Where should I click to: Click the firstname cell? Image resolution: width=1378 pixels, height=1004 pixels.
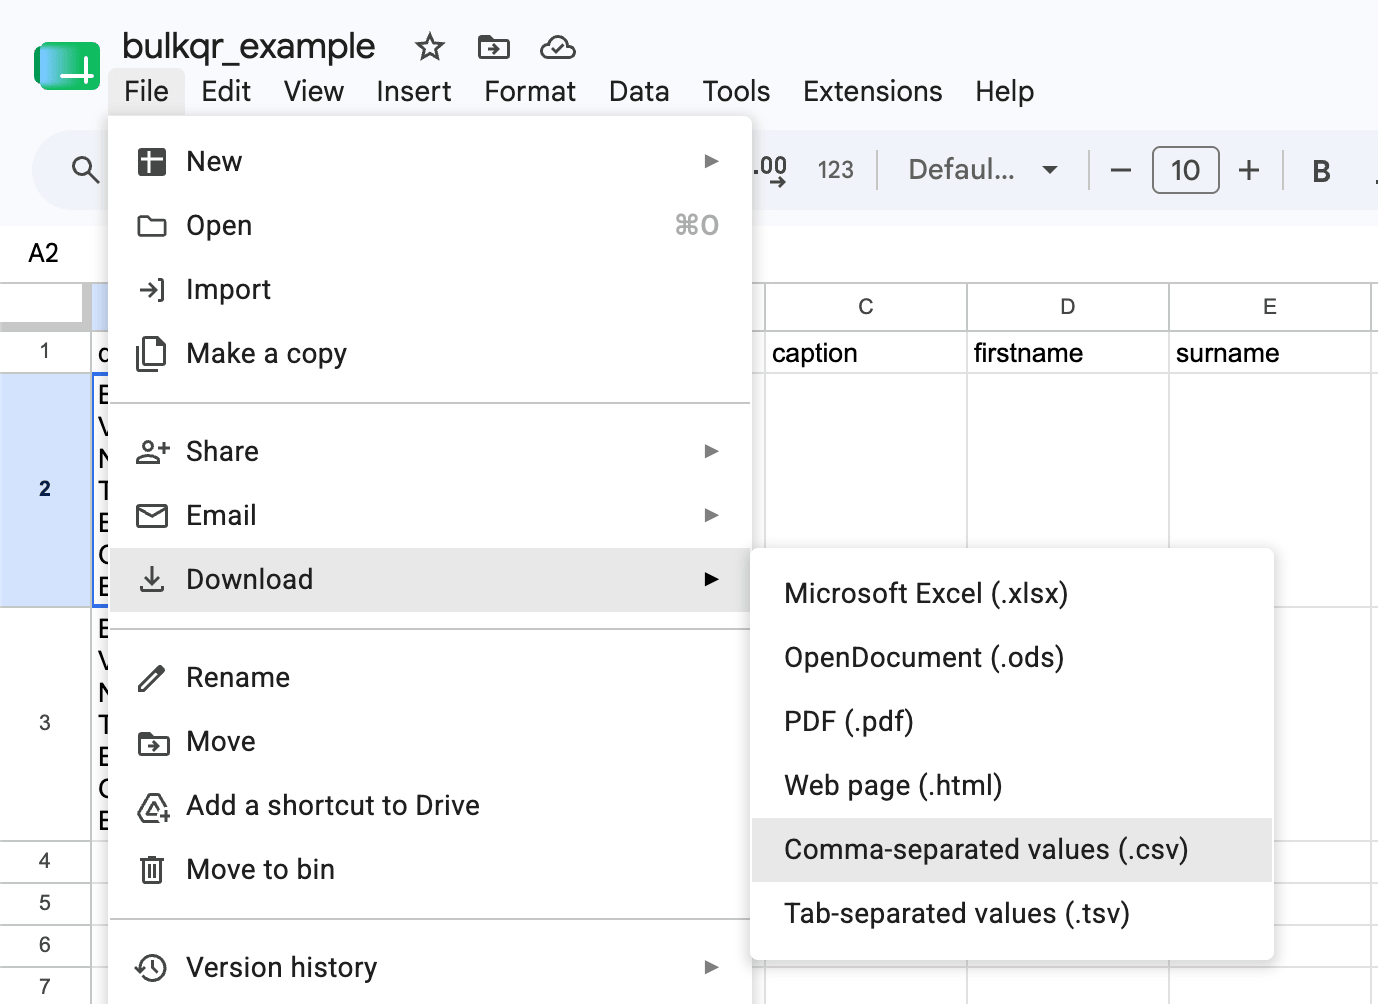1068,353
